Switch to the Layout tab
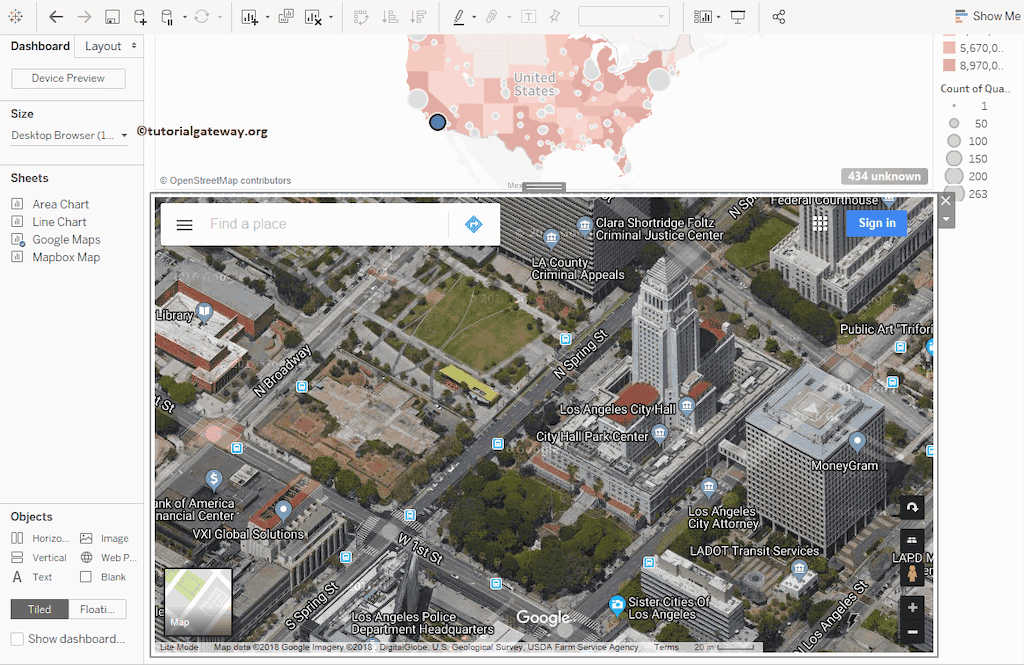 (x=103, y=45)
